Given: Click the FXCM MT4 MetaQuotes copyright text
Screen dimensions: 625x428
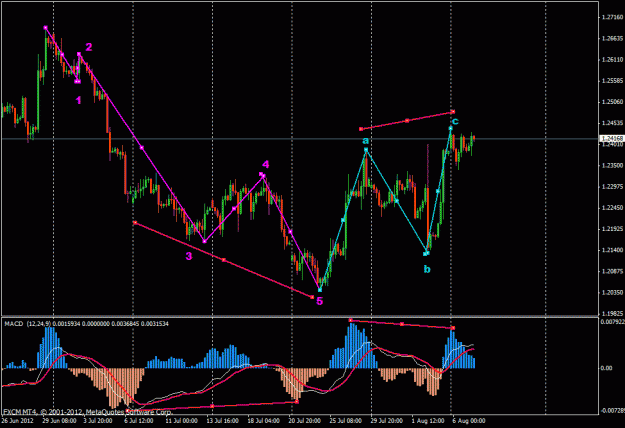Looking at the screenshot, I should [x=88, y=412].
